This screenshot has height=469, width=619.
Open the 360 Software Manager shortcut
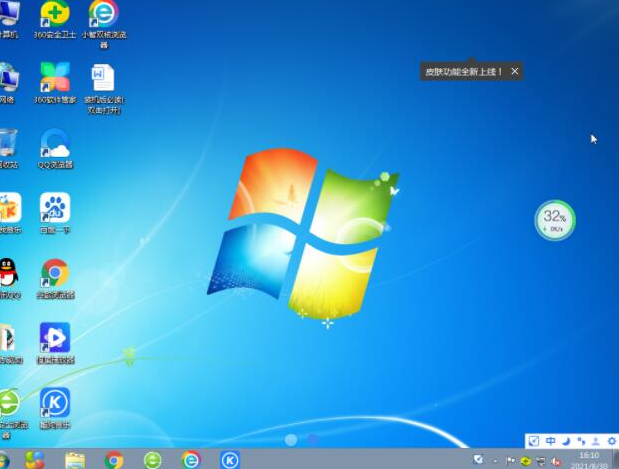coord(54,78)
